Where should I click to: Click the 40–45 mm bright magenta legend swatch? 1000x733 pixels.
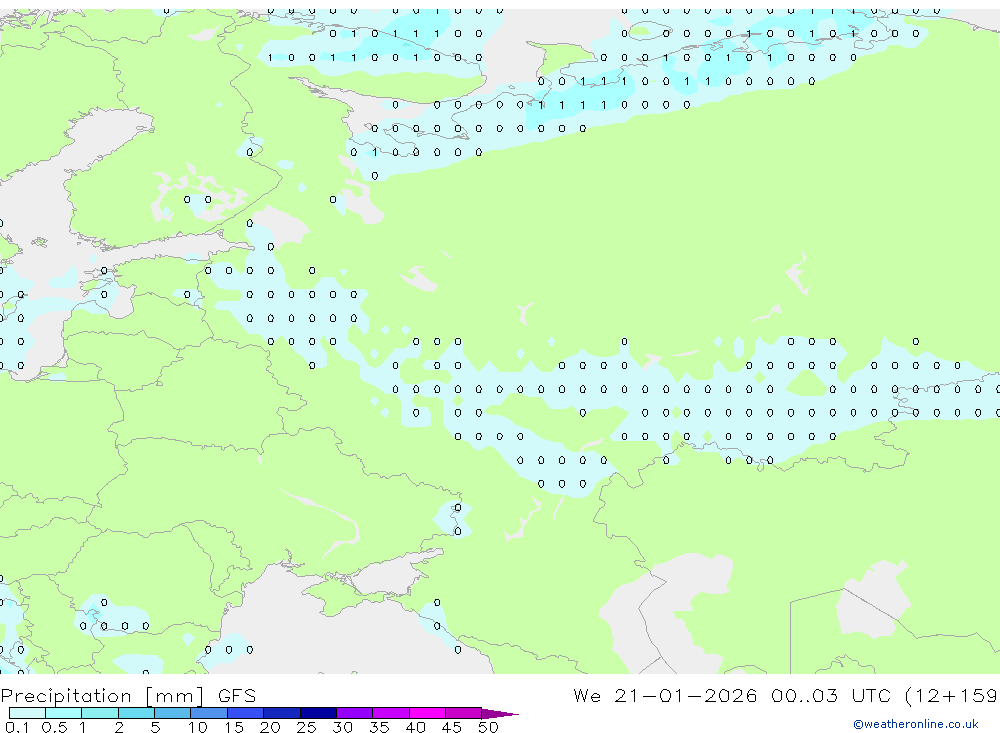(427, 713)
